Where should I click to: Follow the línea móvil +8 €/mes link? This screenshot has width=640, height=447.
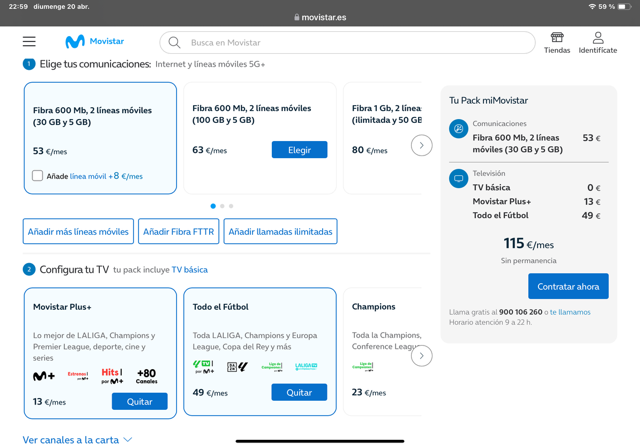click(106, 176)
